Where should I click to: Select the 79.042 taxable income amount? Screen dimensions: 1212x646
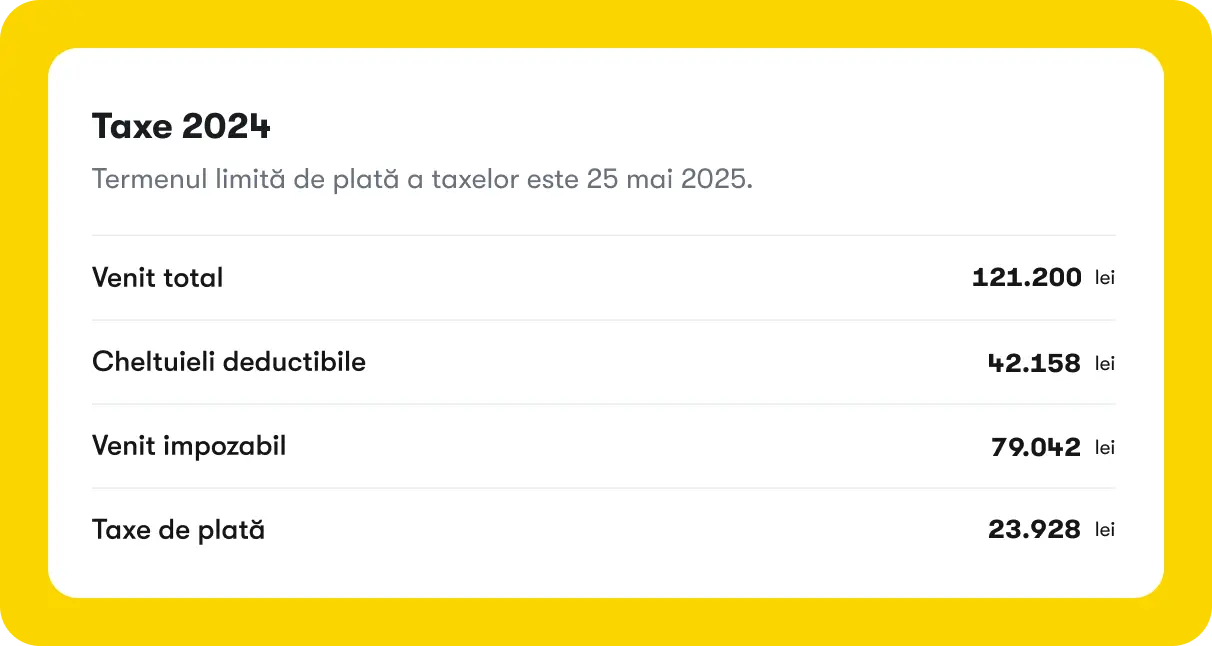[1036, 447]
